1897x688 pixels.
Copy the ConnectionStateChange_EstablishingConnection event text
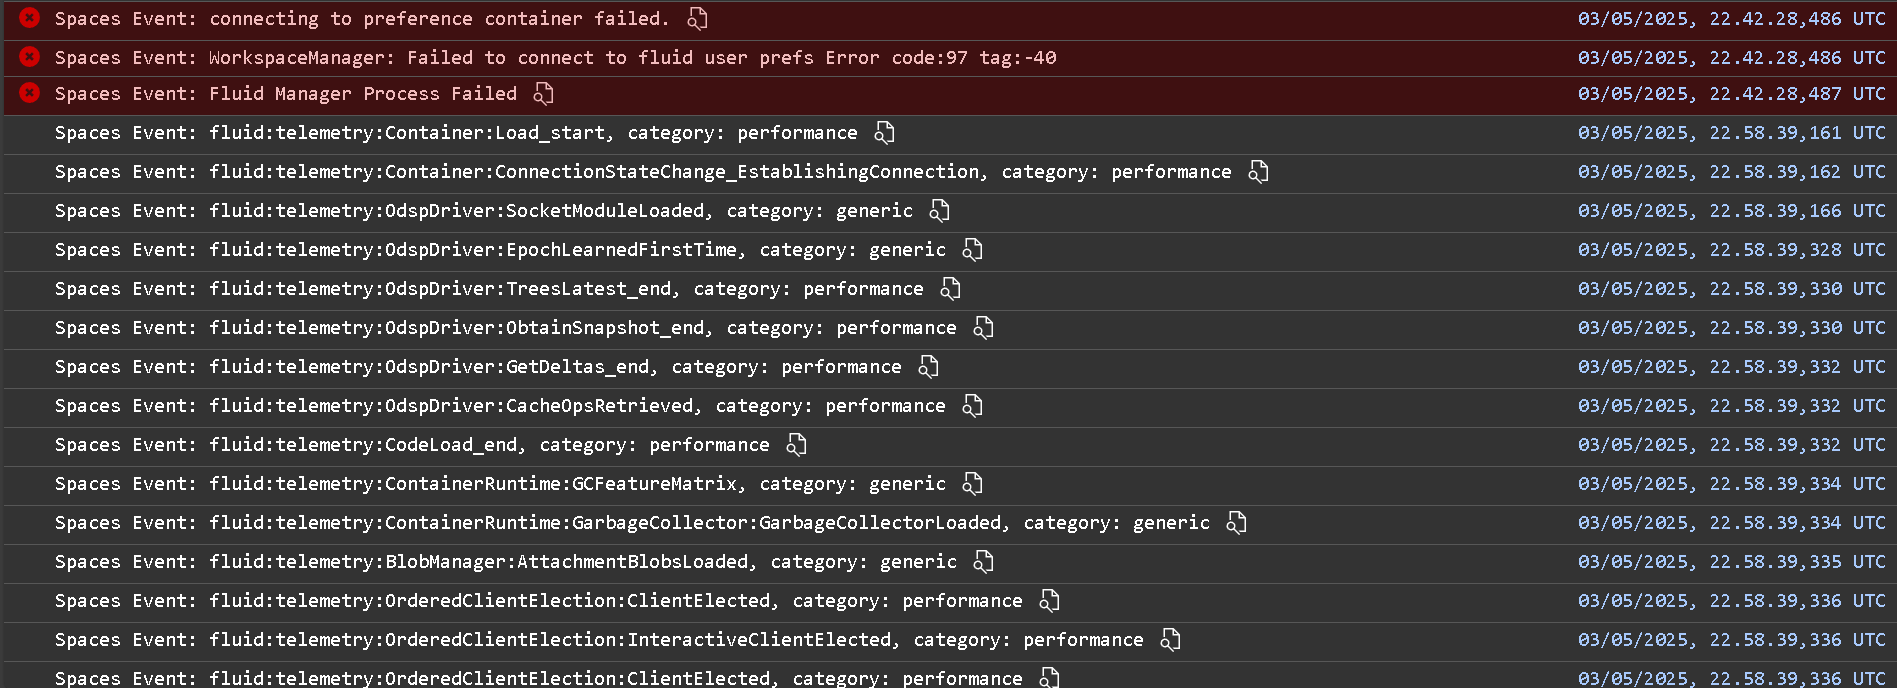(x=1258, y=171)
